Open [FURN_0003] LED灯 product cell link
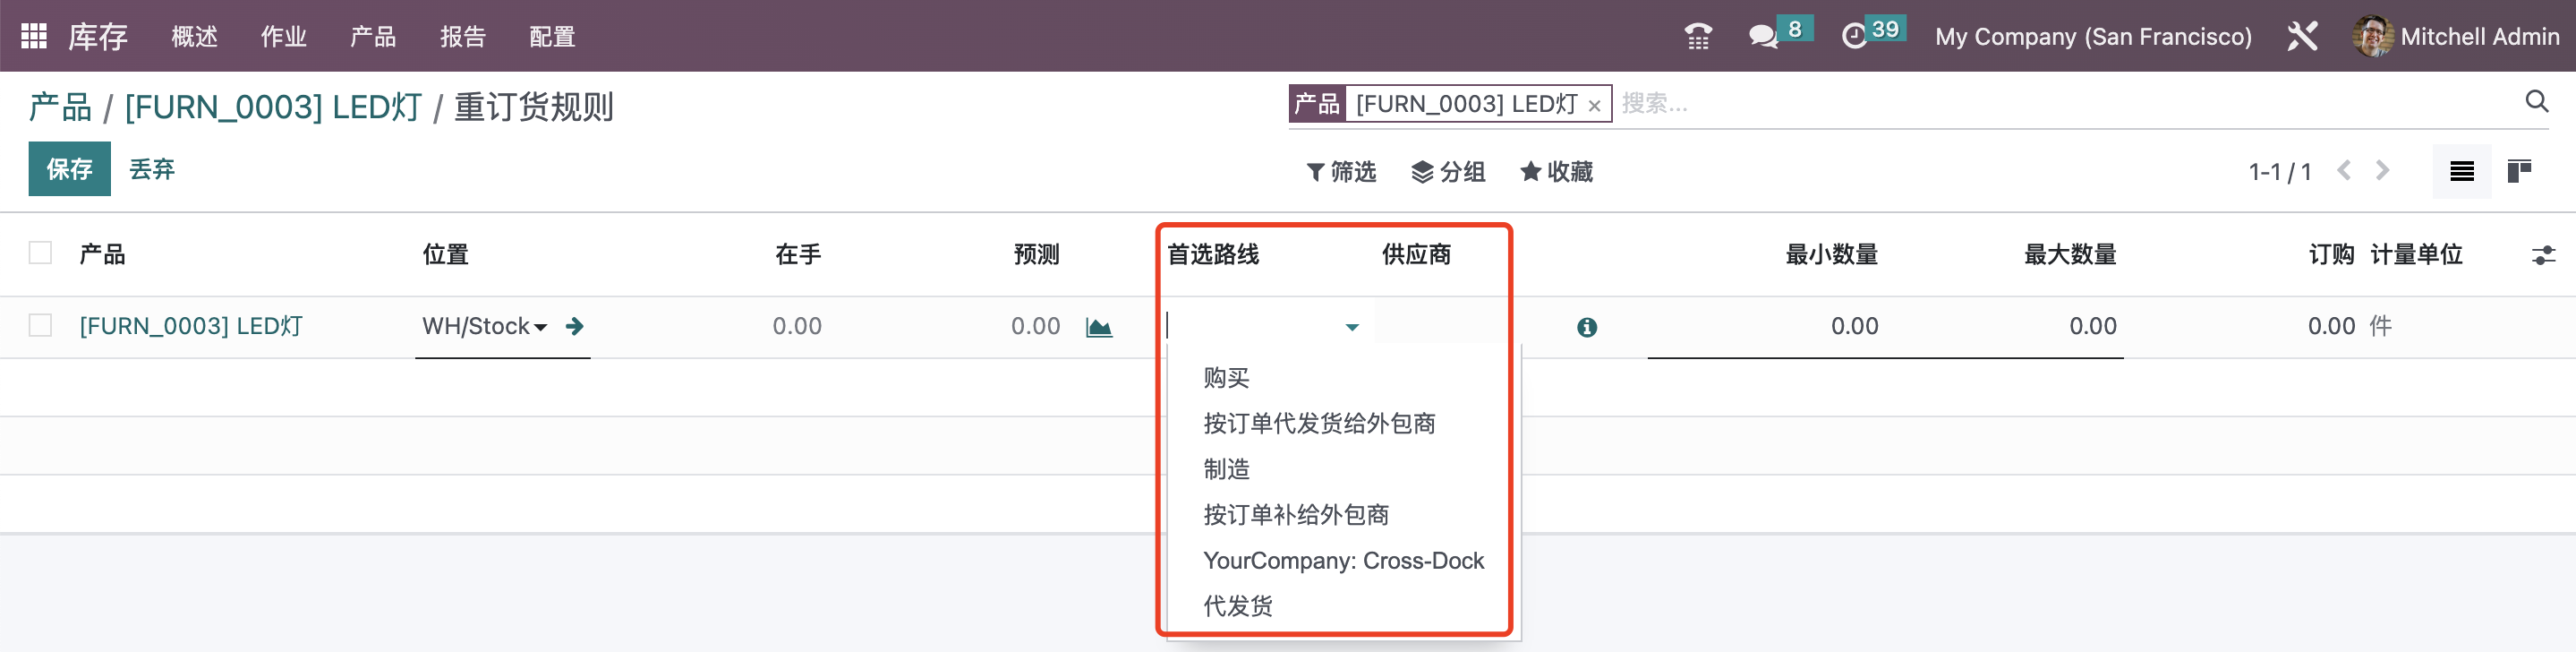Image resolution: width=2576 pixels, height=652 pixels. [x=191, y=326]
